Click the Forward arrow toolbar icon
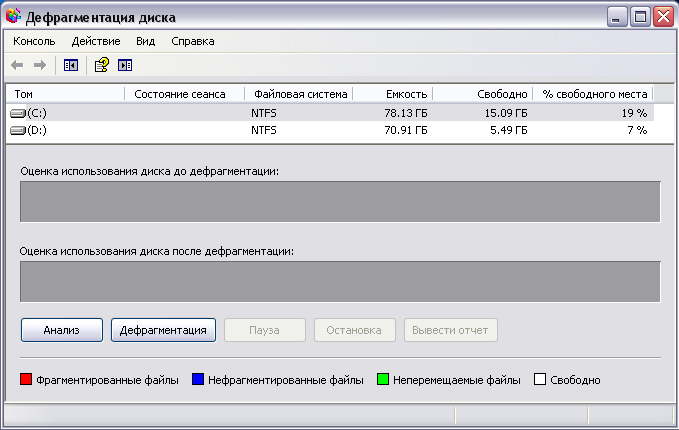The image size is (679, 430). click(40, 65)
